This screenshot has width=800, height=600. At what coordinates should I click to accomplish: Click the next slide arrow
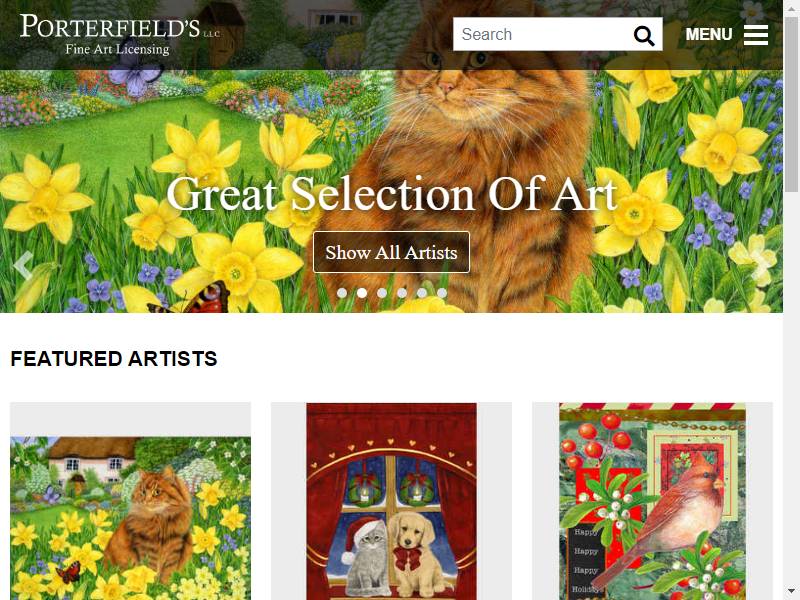(760, 265)
